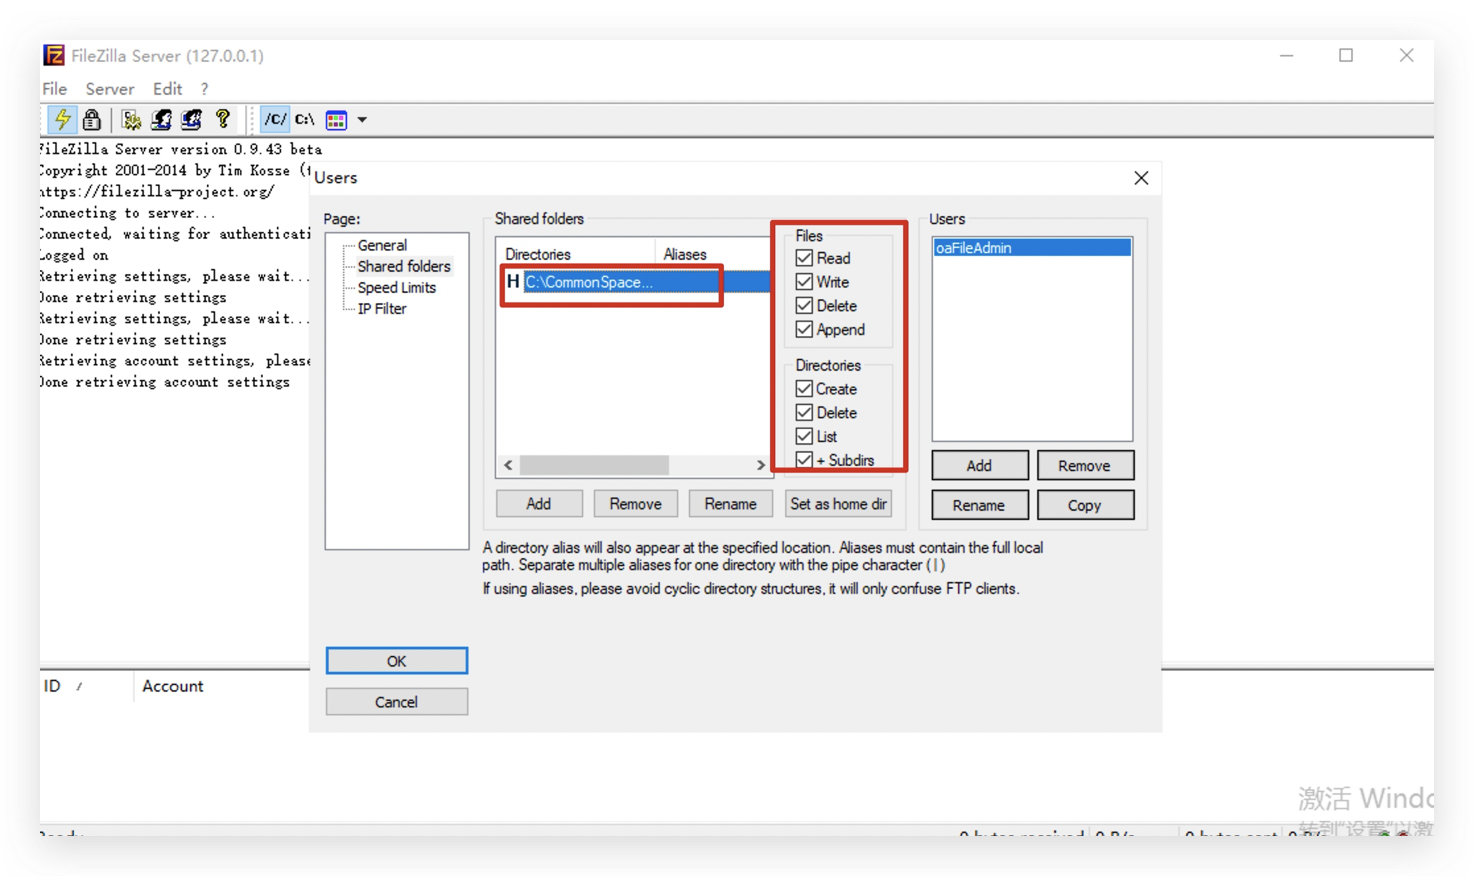Open server options via gear icon
Image resolution: width=1474 pixels, height=876 pixels.
tap(130, 119)
